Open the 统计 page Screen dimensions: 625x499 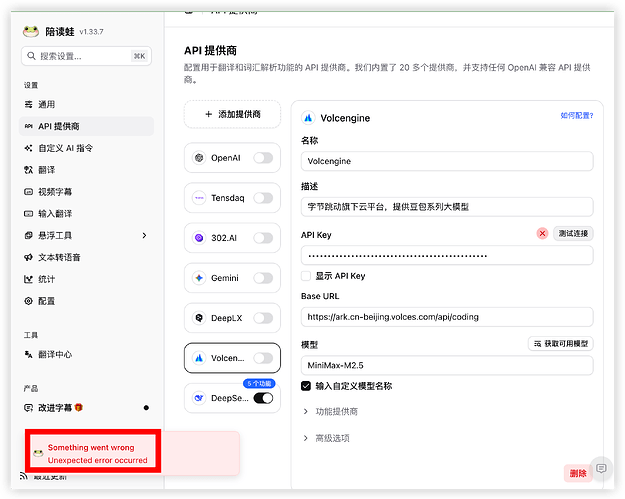(86, 279)
